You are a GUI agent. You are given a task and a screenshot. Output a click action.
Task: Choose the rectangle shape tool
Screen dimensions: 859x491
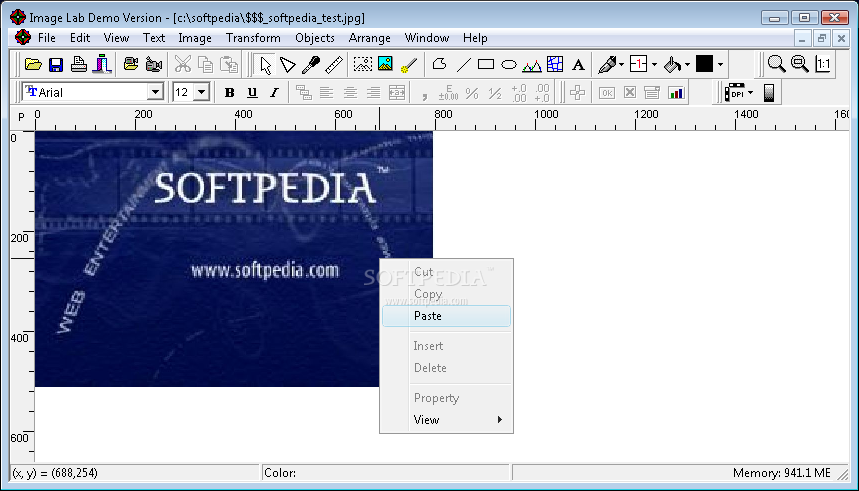pyautogui.click(x=486, y=65)
